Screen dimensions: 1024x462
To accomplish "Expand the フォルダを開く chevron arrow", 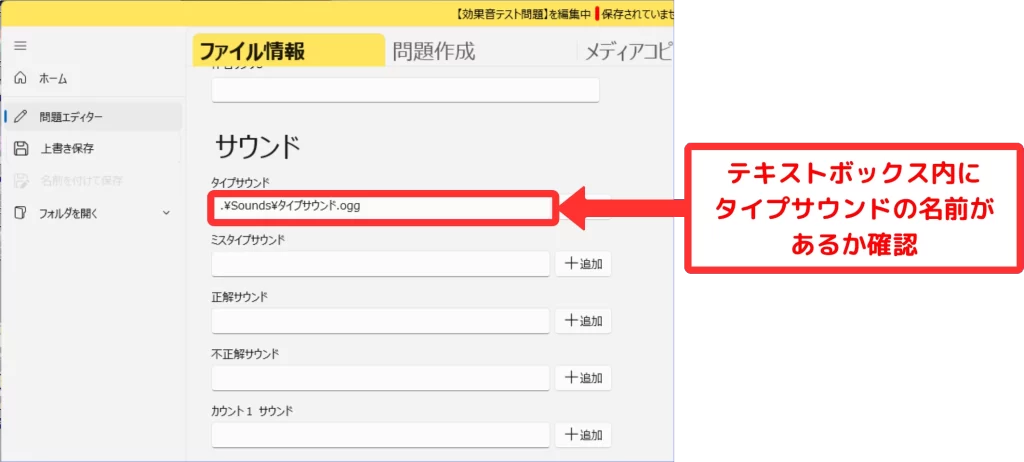I will coord(166,213).
